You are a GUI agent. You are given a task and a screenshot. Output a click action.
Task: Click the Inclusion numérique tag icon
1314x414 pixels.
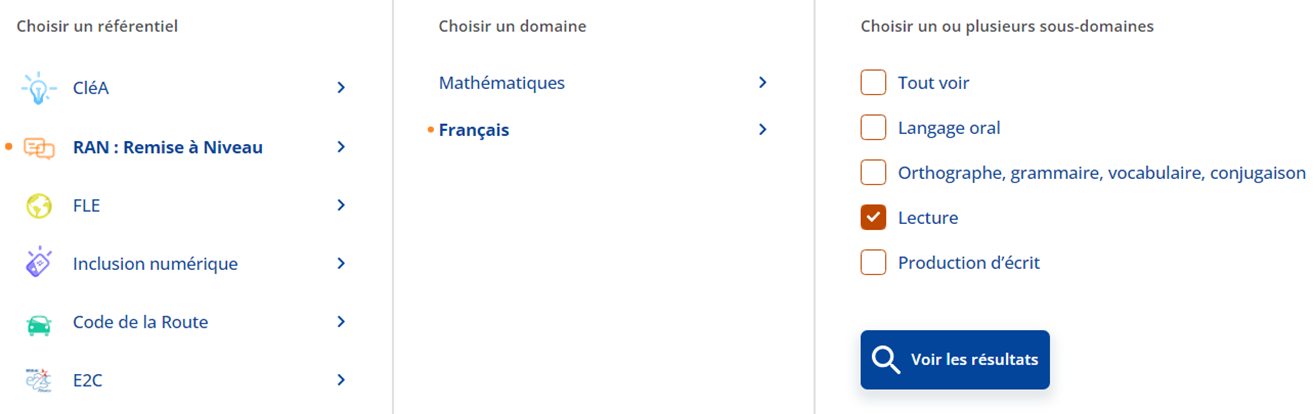click(x=38, y=263)
